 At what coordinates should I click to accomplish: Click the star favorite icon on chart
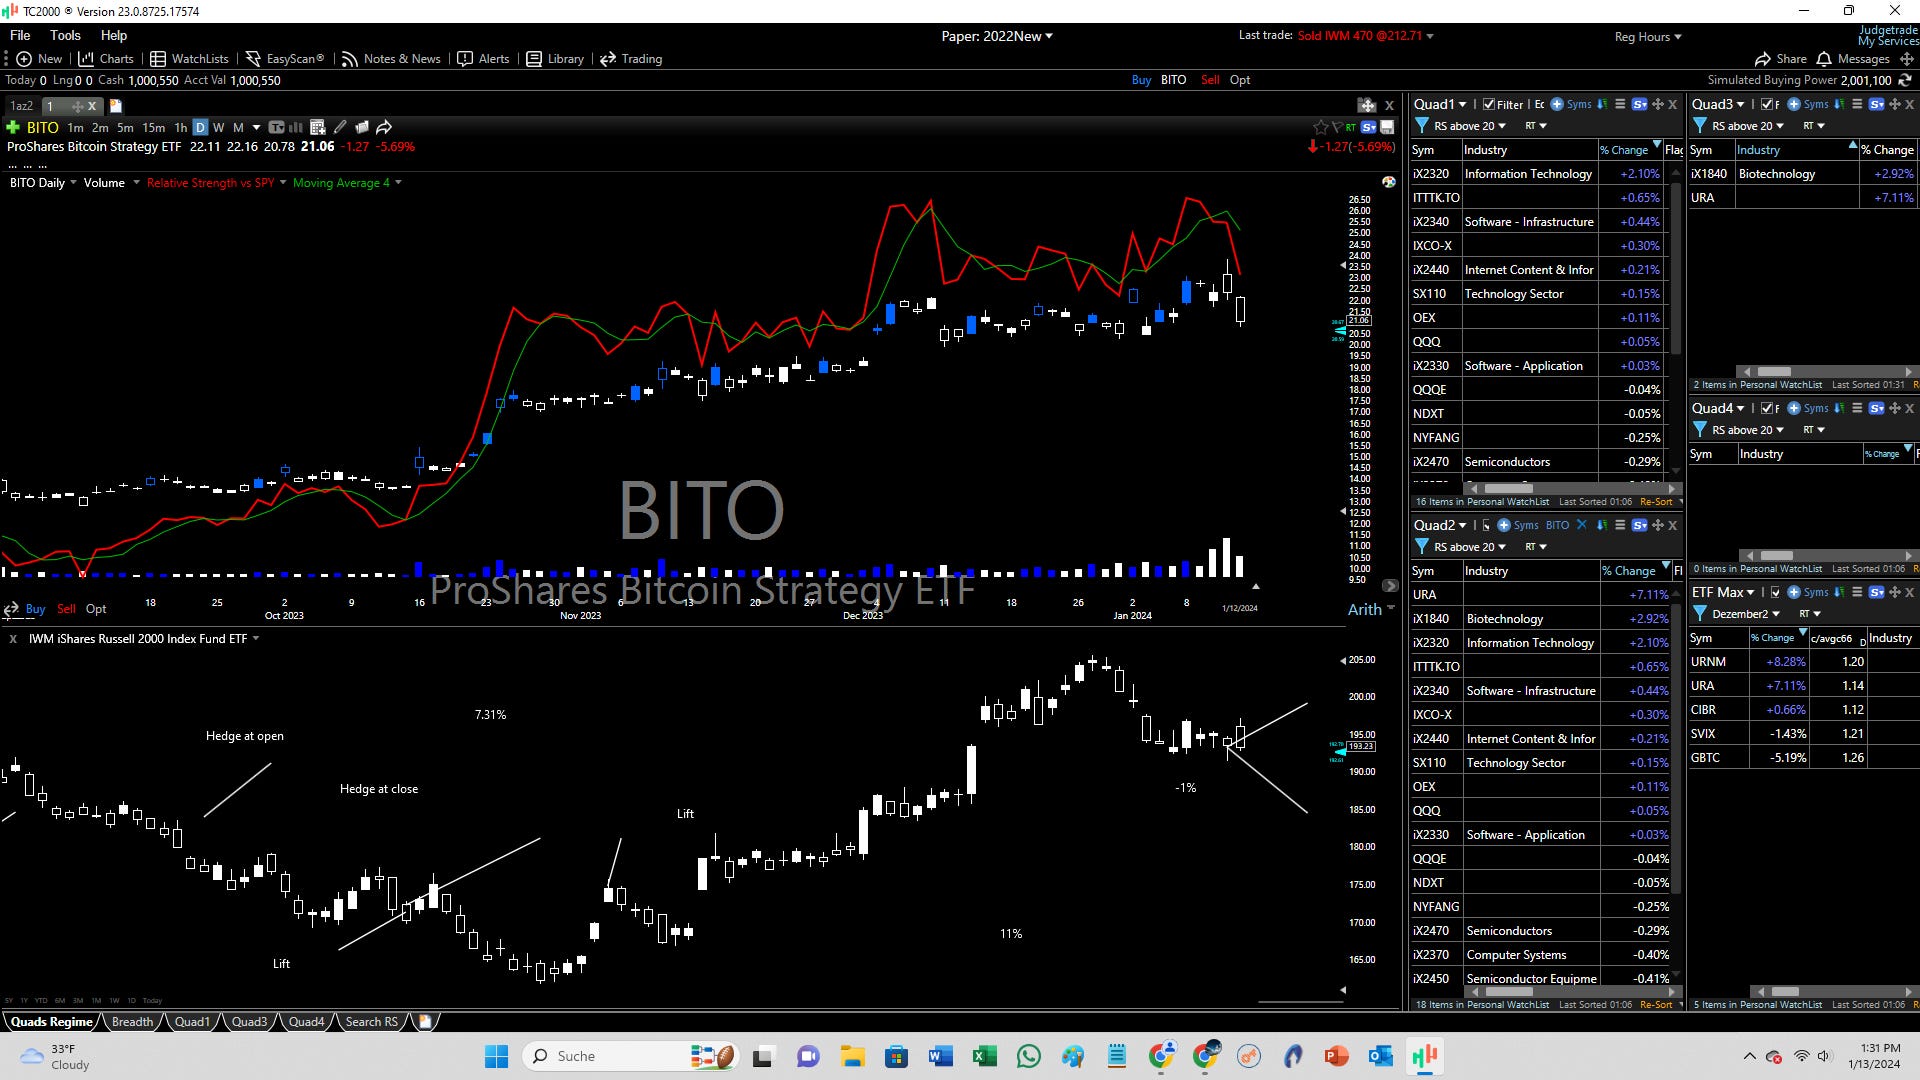[1320, 127]
